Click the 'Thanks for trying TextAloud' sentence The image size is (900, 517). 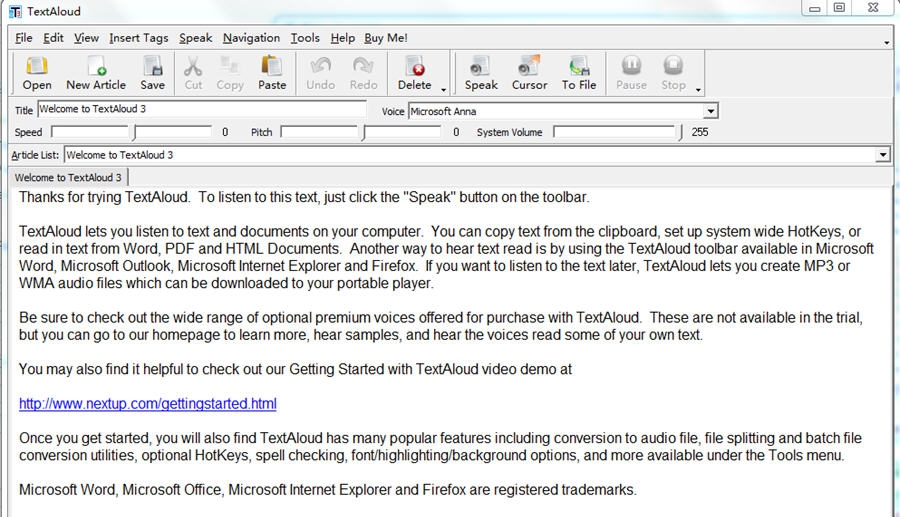coord(304,197)
